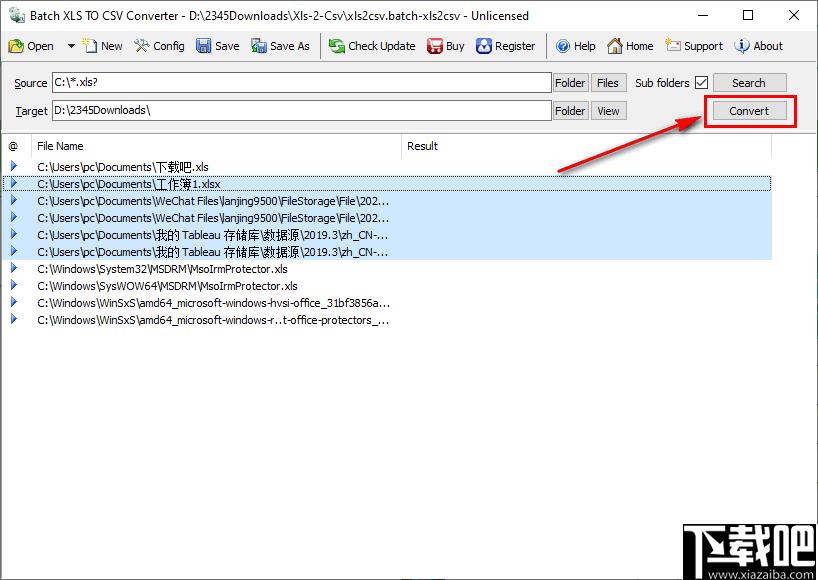
Task: Select SysWOW64 MsoIrmProtector.xls row
Action: click(x=387, y=286)
